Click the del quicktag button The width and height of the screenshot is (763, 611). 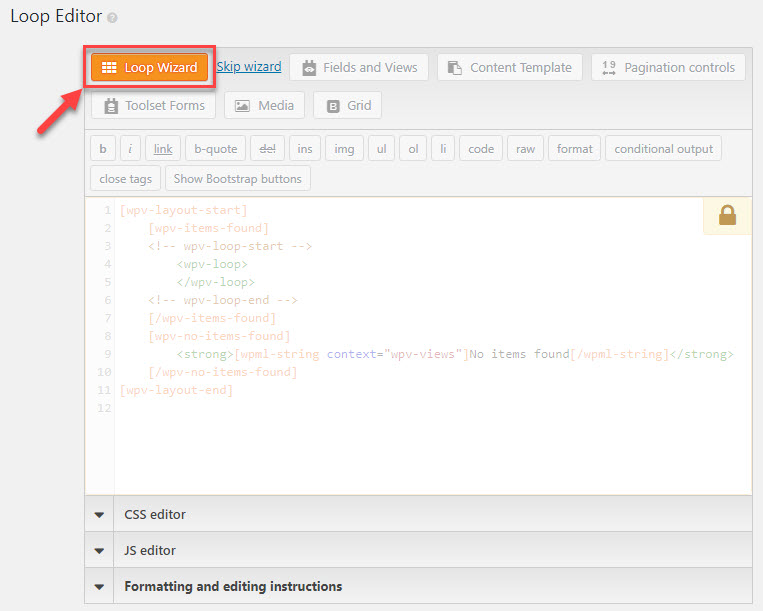[x=267, y=148]
